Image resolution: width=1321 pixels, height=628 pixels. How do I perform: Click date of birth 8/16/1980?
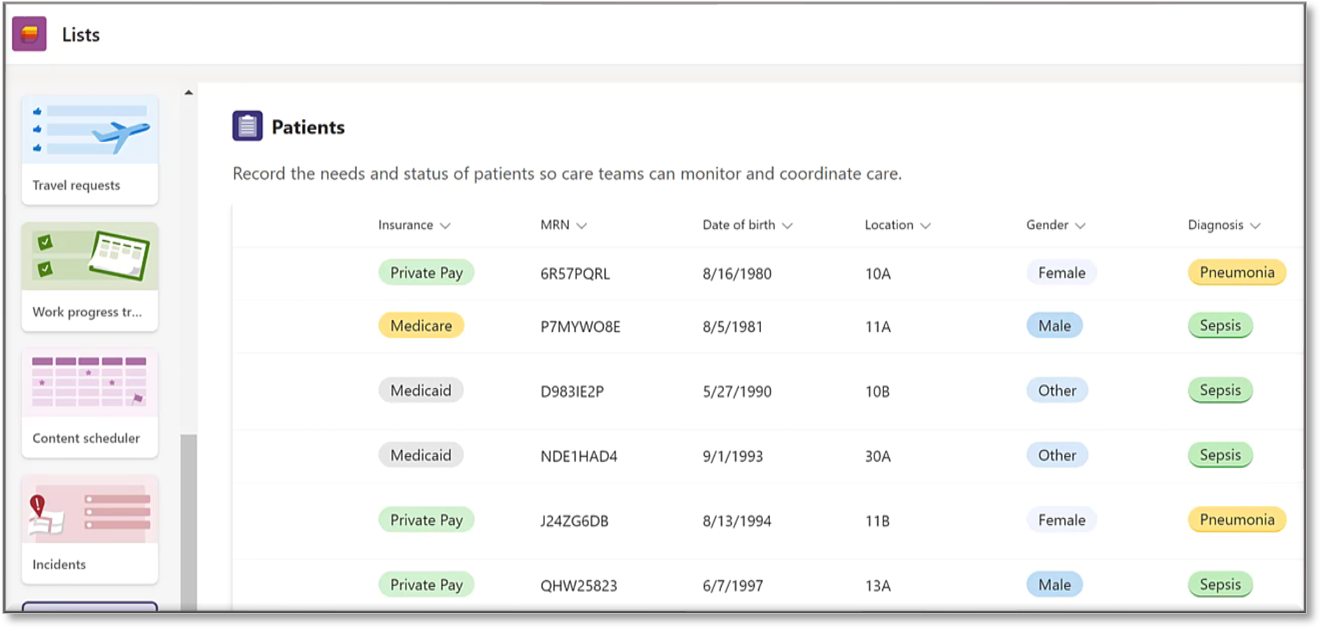(737, 273)
